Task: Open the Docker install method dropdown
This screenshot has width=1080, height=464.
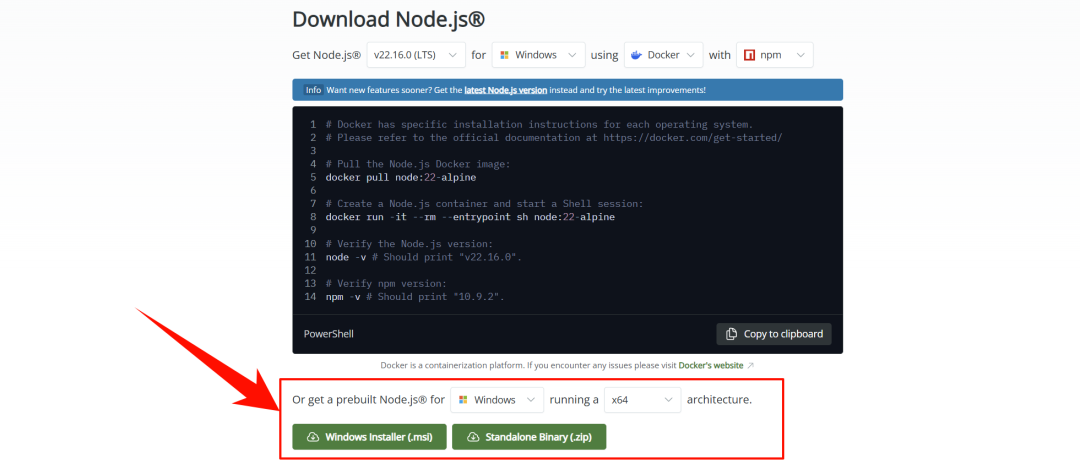Action: [x=663, y=55]
